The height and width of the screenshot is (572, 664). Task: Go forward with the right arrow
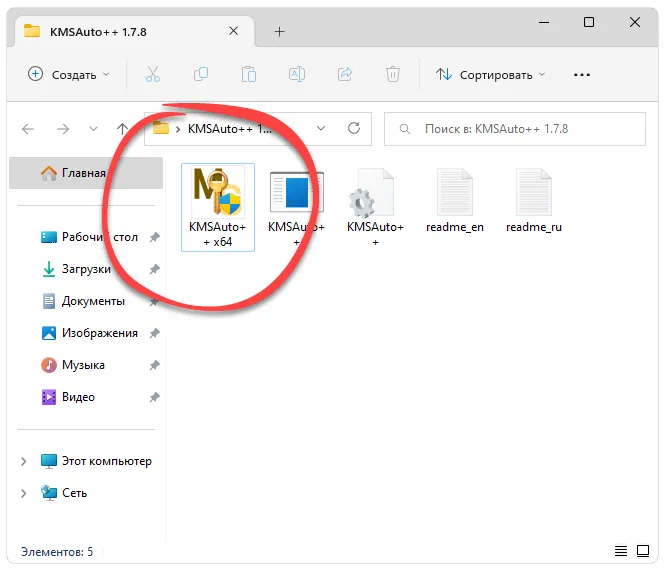(x=63, y=129)
